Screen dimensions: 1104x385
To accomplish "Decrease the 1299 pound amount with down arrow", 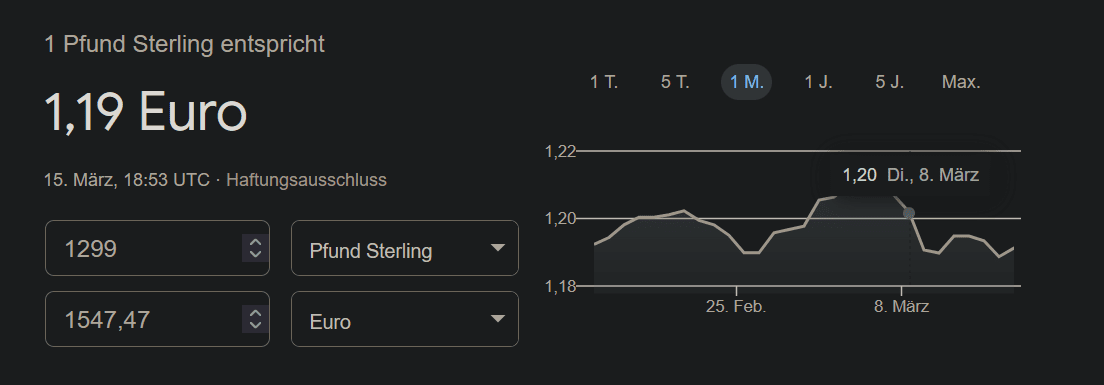I will click(x=256, y=254).
